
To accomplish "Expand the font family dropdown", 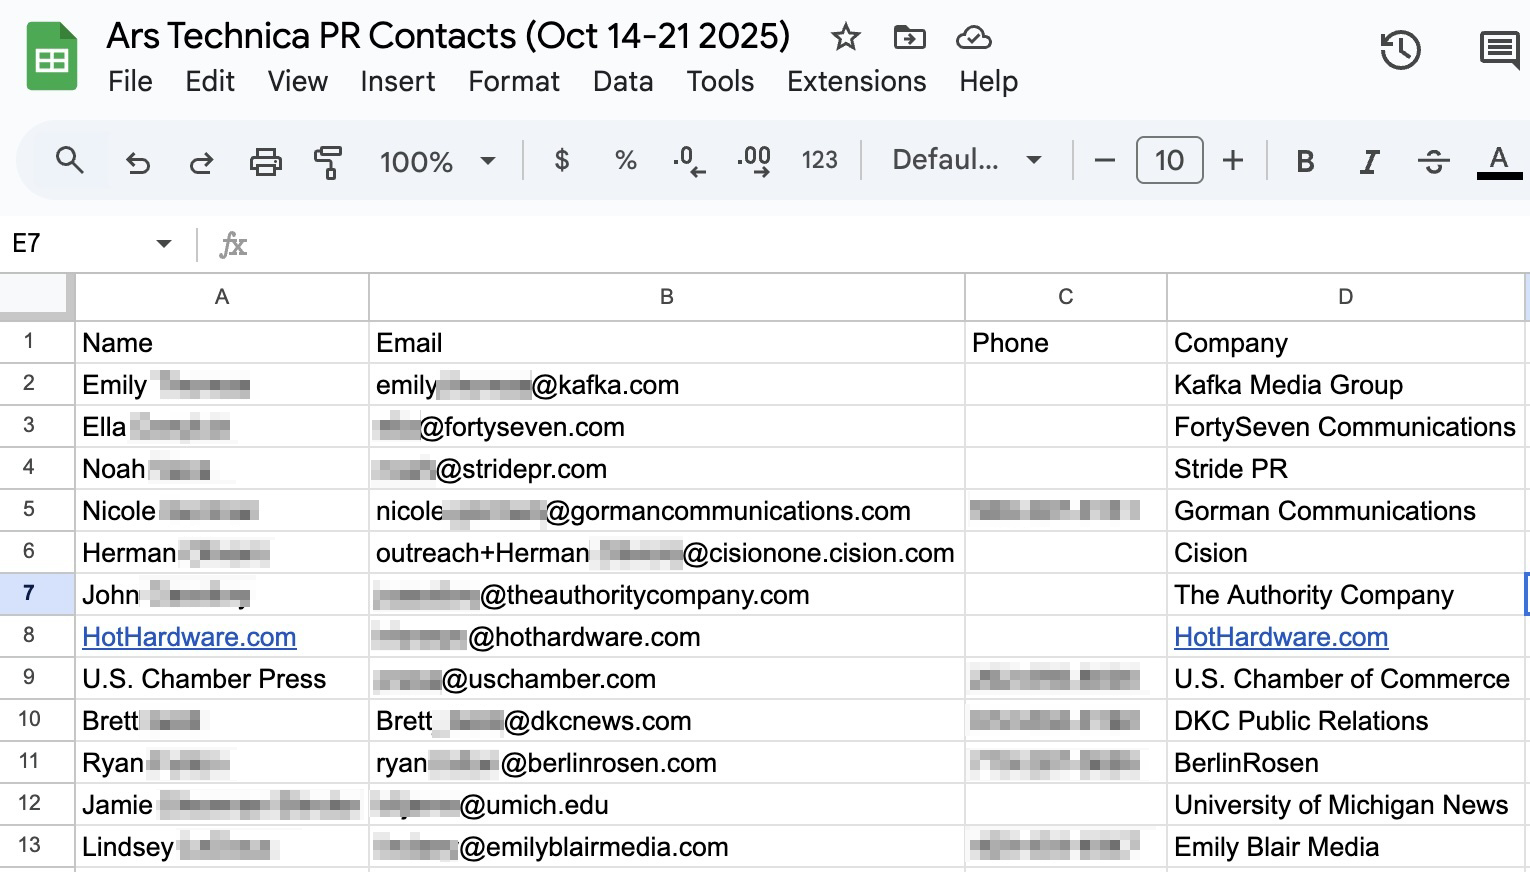I will click(967, 160).
